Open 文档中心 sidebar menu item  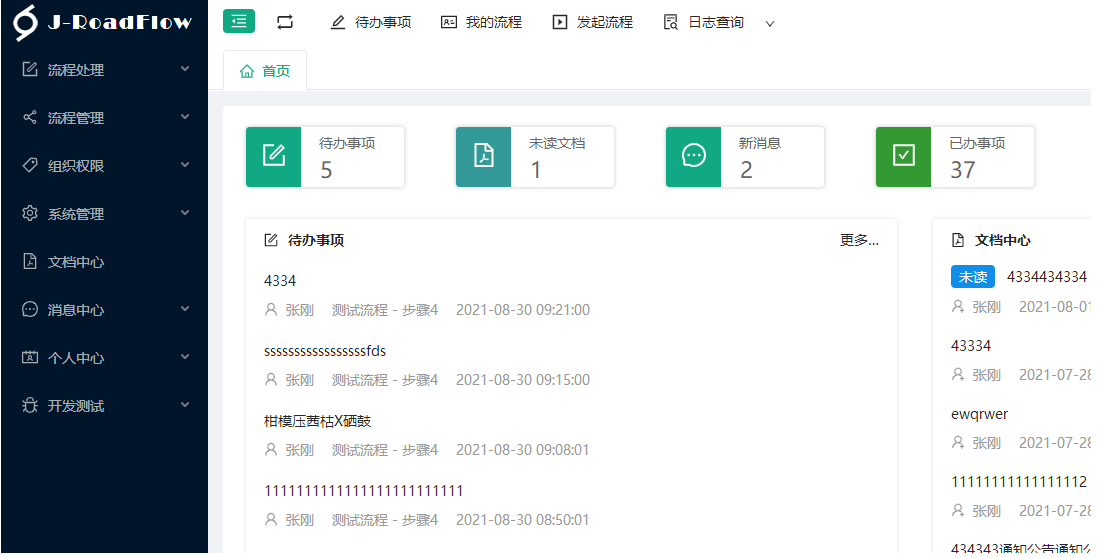pos(105,262)
